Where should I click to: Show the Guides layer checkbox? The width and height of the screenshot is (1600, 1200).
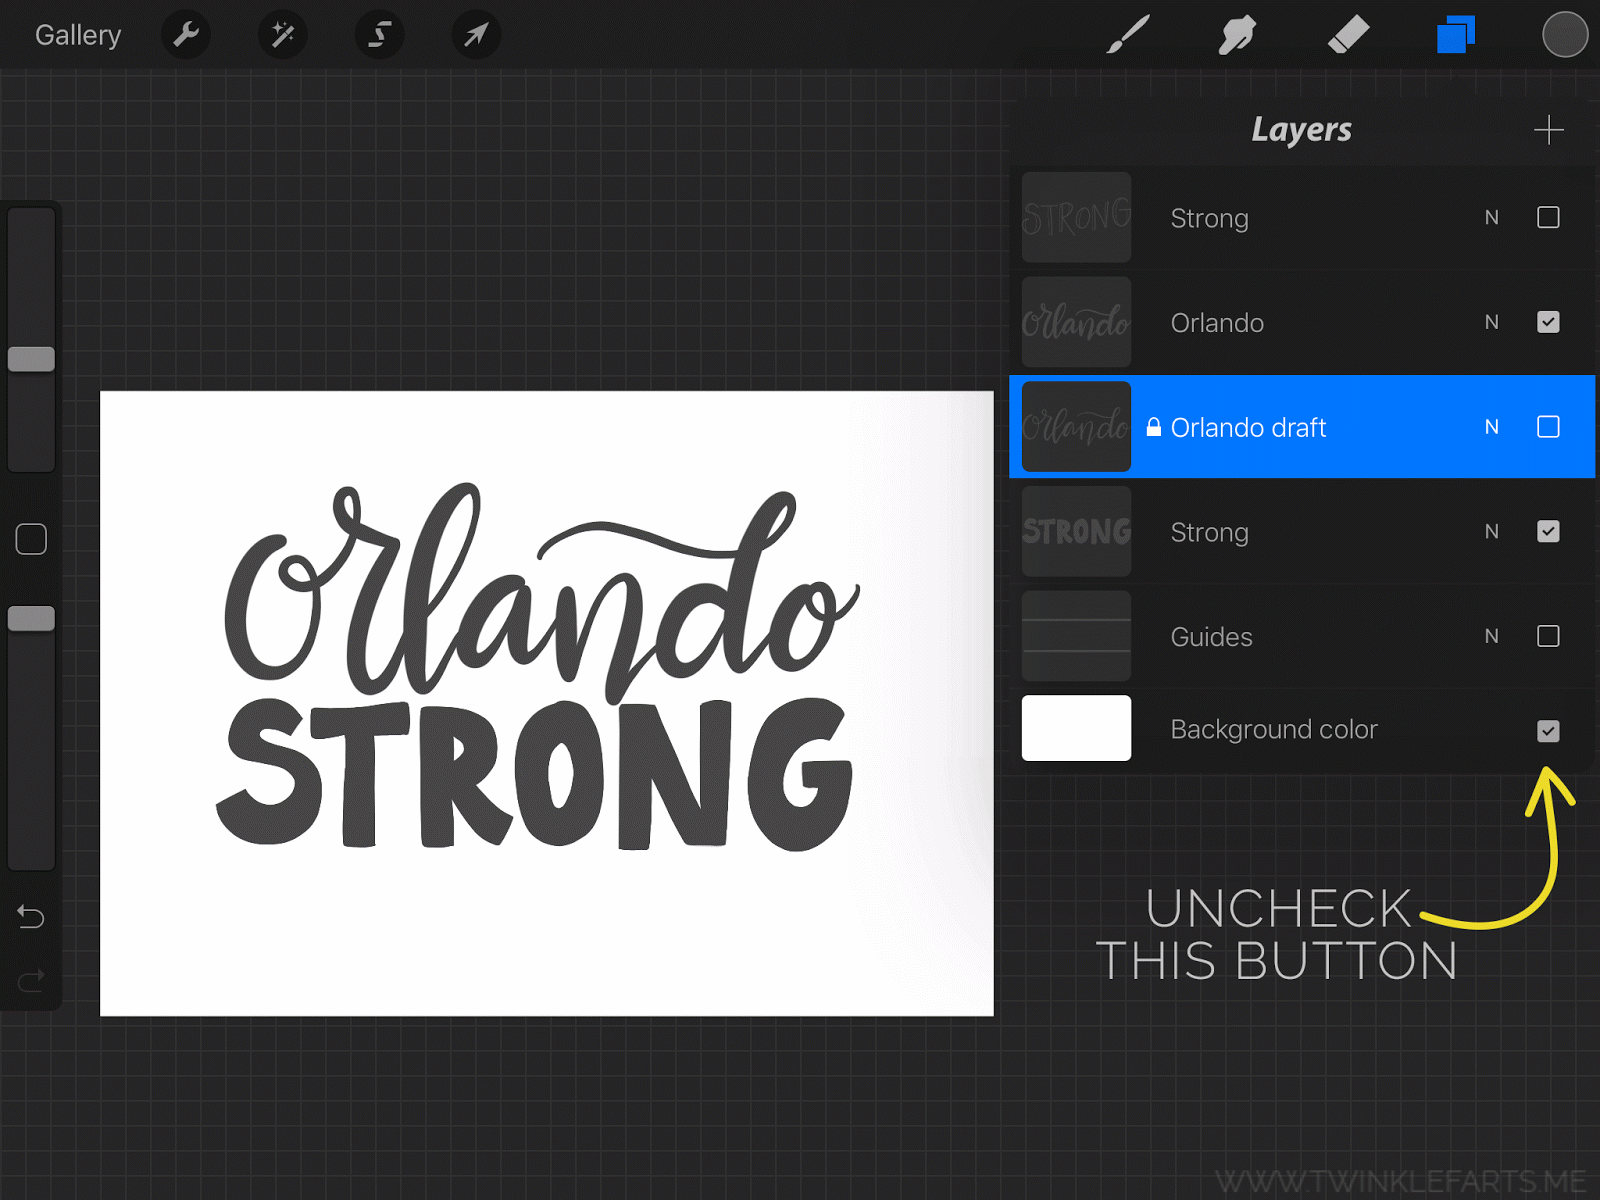click(1548, 636)
